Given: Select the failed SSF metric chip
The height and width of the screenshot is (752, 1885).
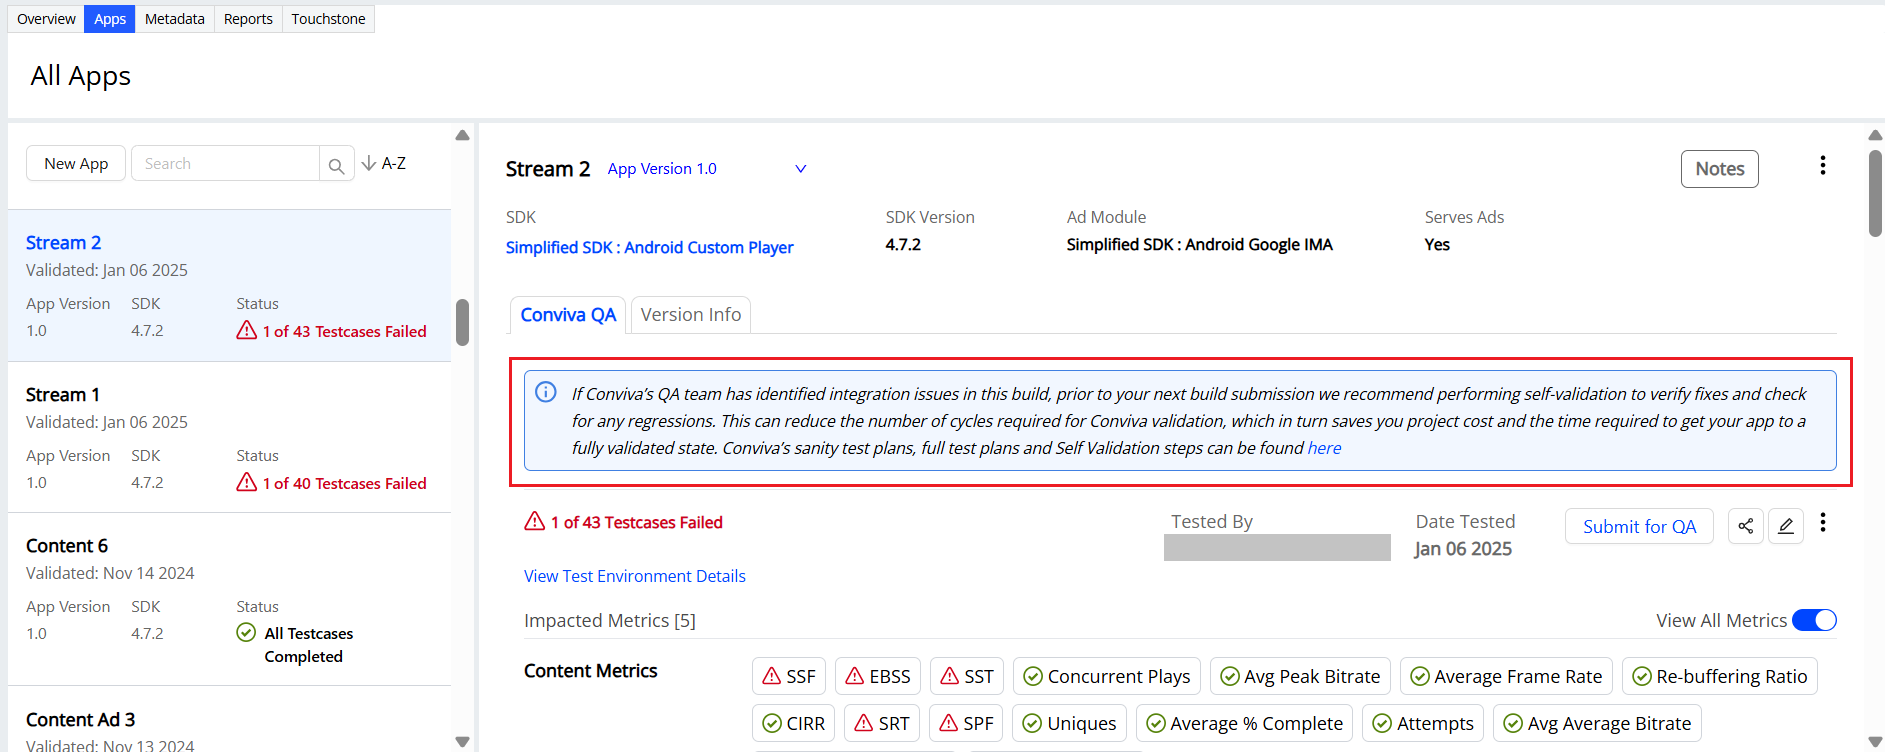Looking at the screenshot, I should [788, 677].
